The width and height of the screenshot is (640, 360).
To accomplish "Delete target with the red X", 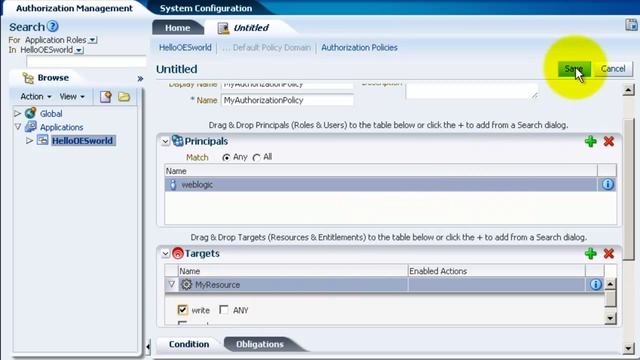I will [x=609, y=253].
